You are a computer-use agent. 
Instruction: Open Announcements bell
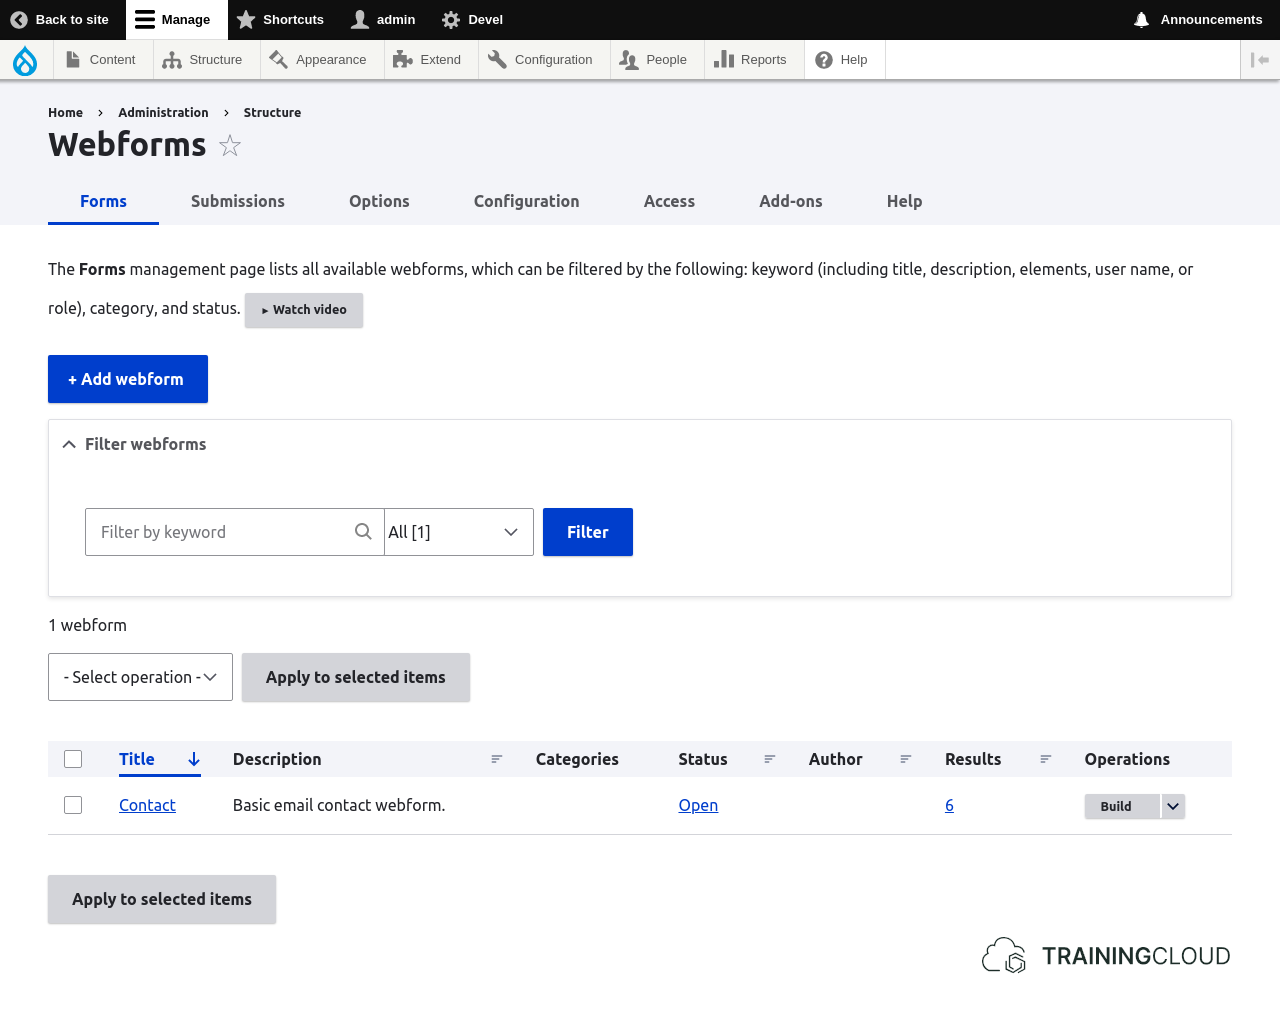1197,19
